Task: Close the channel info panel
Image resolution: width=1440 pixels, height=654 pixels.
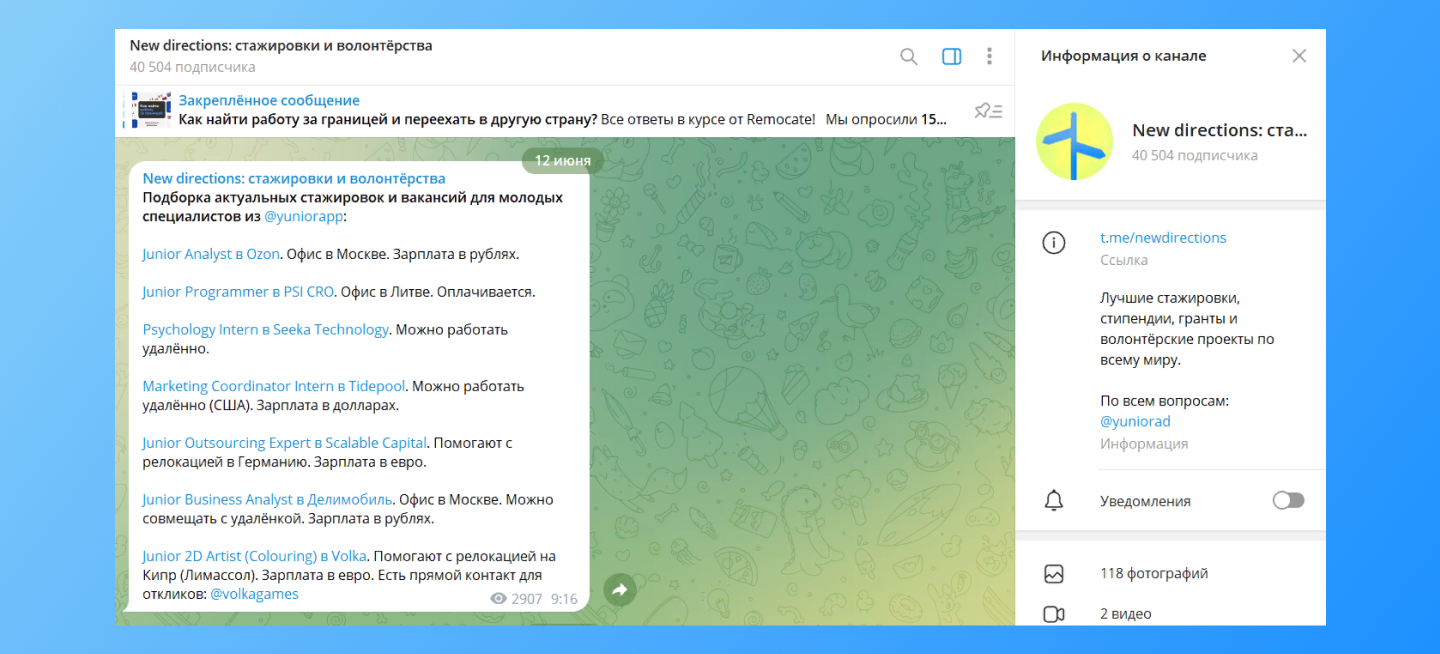Action: tap(1299, 56)
